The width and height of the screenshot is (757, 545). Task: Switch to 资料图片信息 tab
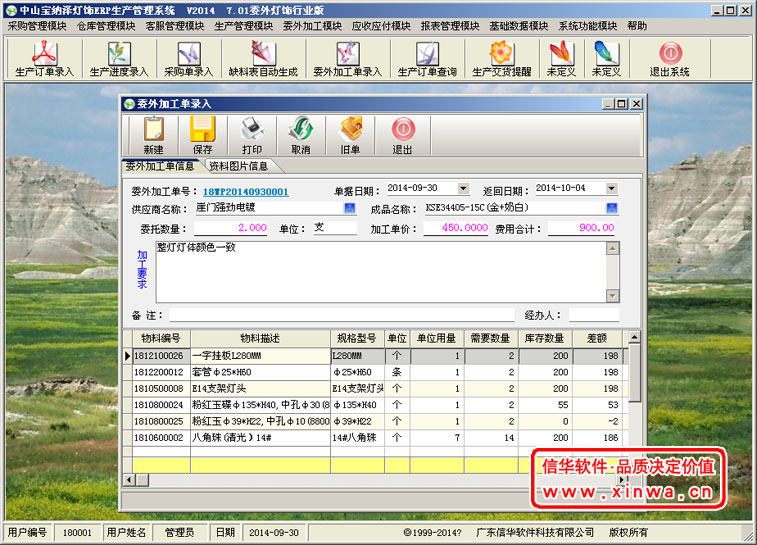click(x=238, y=166)
